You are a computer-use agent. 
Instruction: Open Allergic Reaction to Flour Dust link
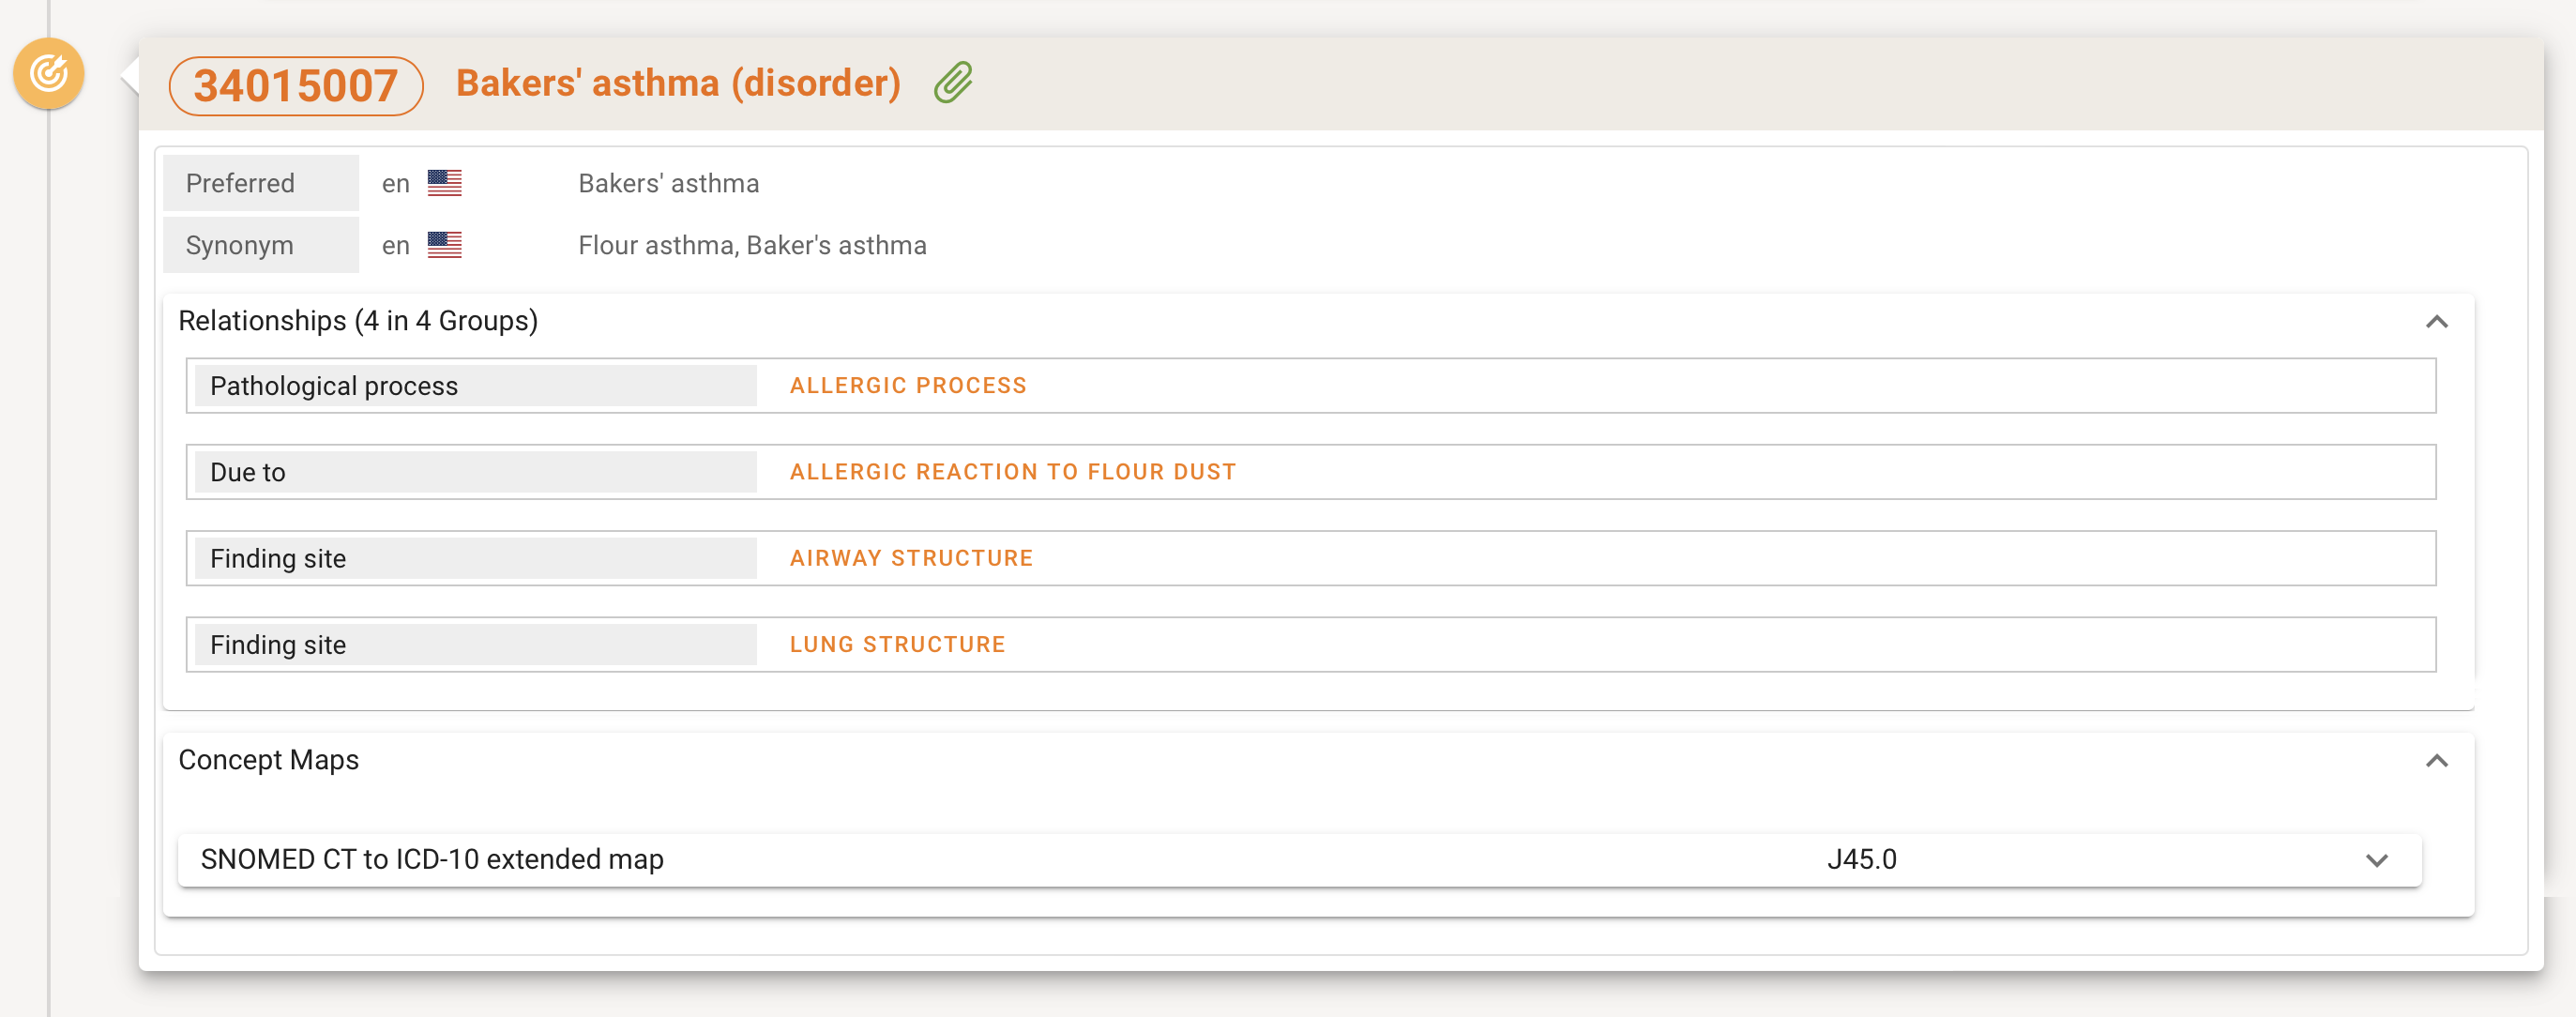click(1012, 472)
